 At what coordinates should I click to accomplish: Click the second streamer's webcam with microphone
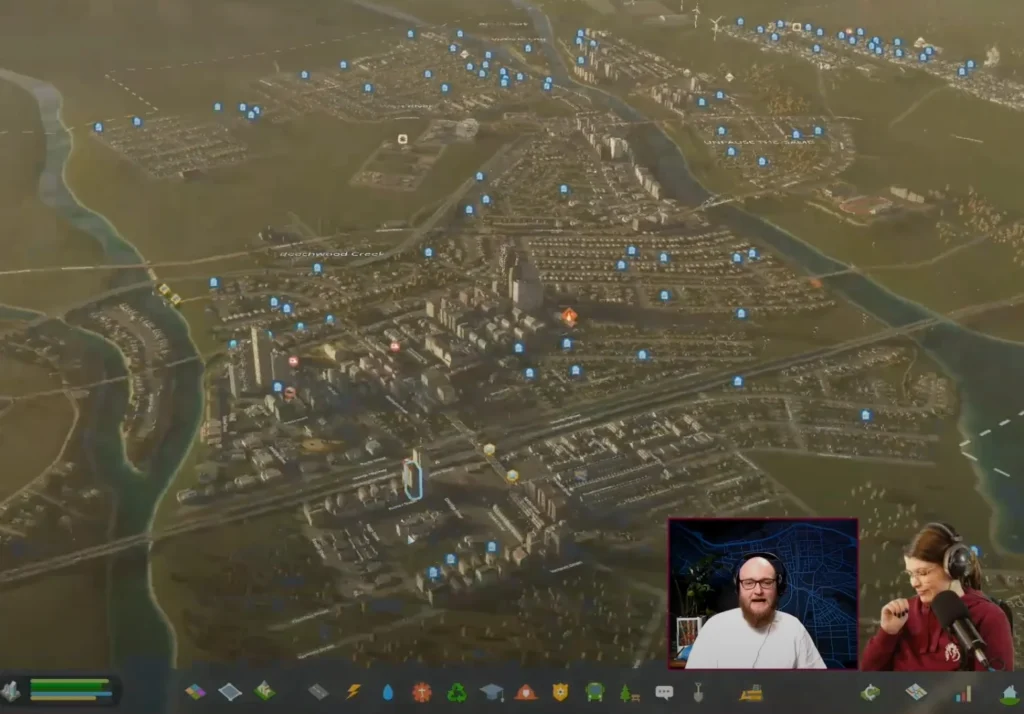click(x=940, y=596)
